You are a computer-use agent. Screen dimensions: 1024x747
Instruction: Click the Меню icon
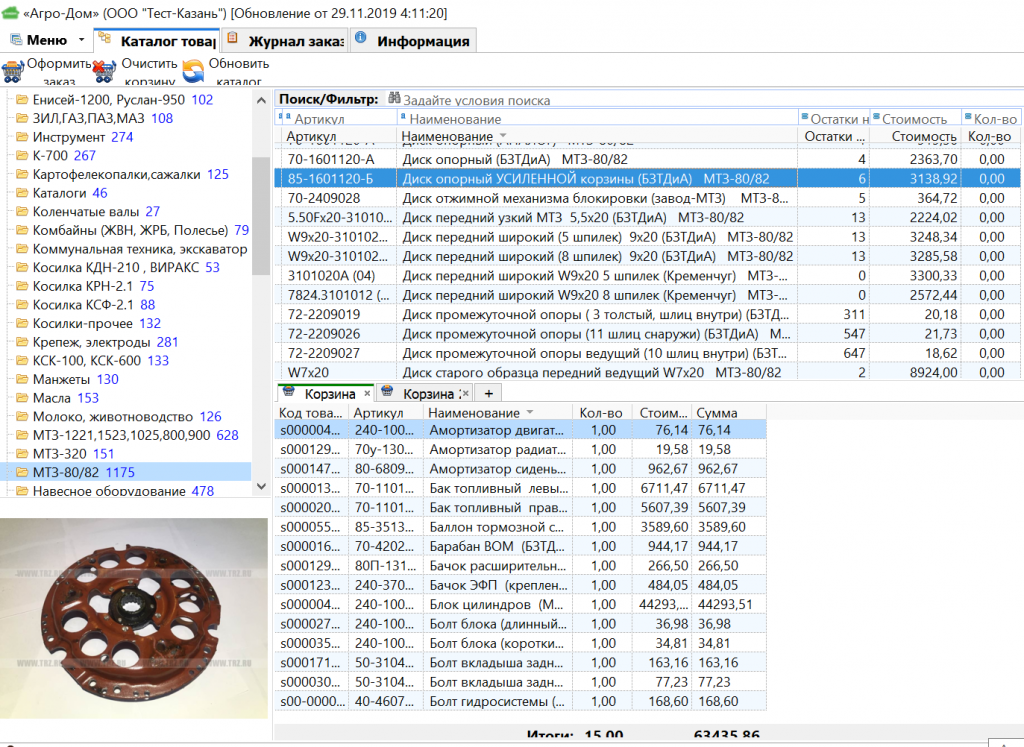[16, 40]
